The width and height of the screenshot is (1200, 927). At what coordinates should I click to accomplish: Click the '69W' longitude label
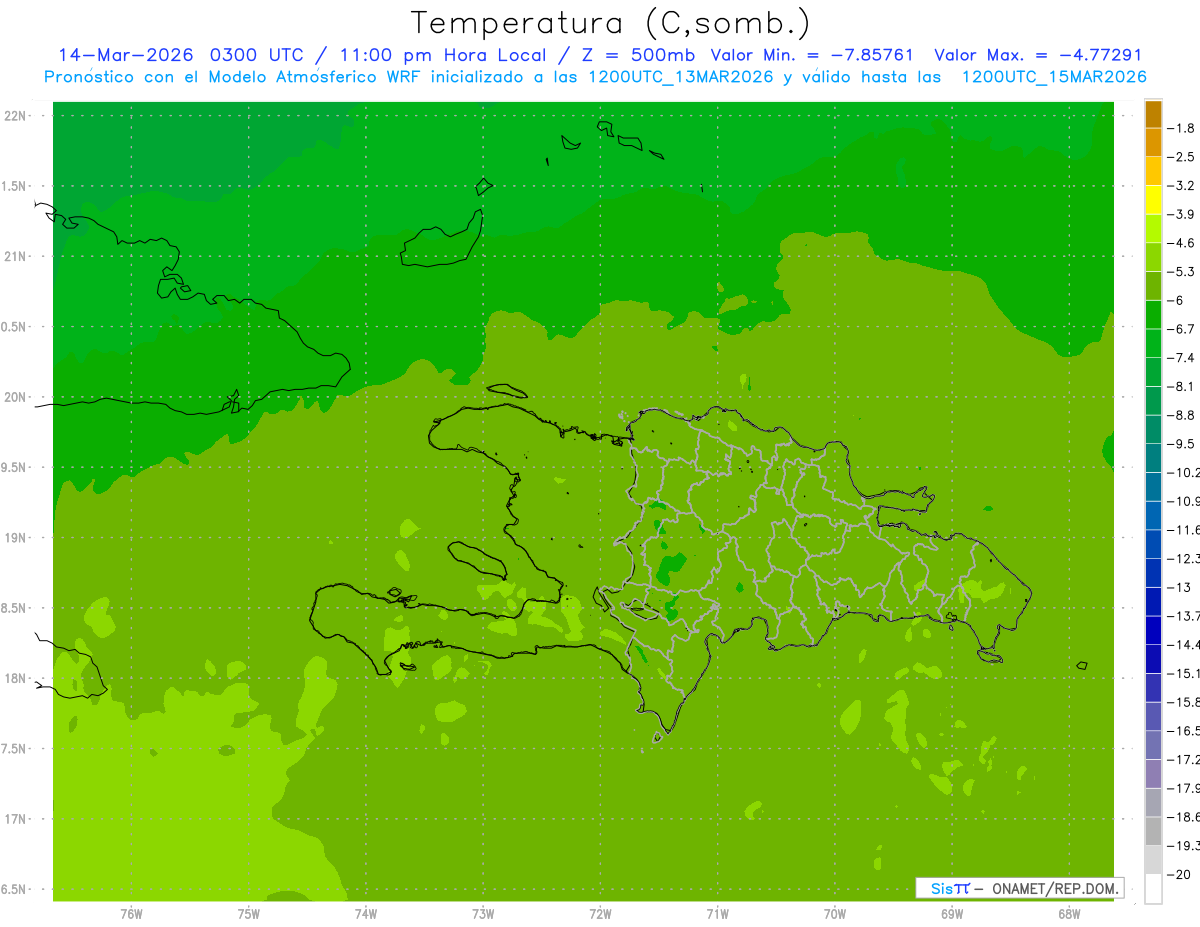(x=952, y=913)
